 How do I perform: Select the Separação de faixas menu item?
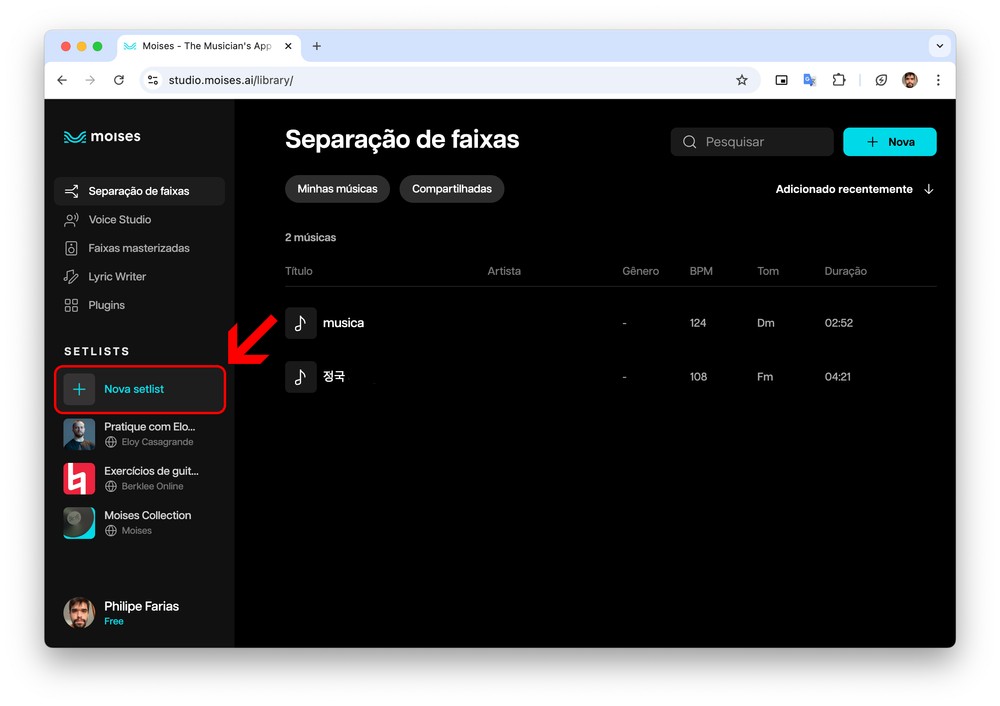click(x=138, y=191)
